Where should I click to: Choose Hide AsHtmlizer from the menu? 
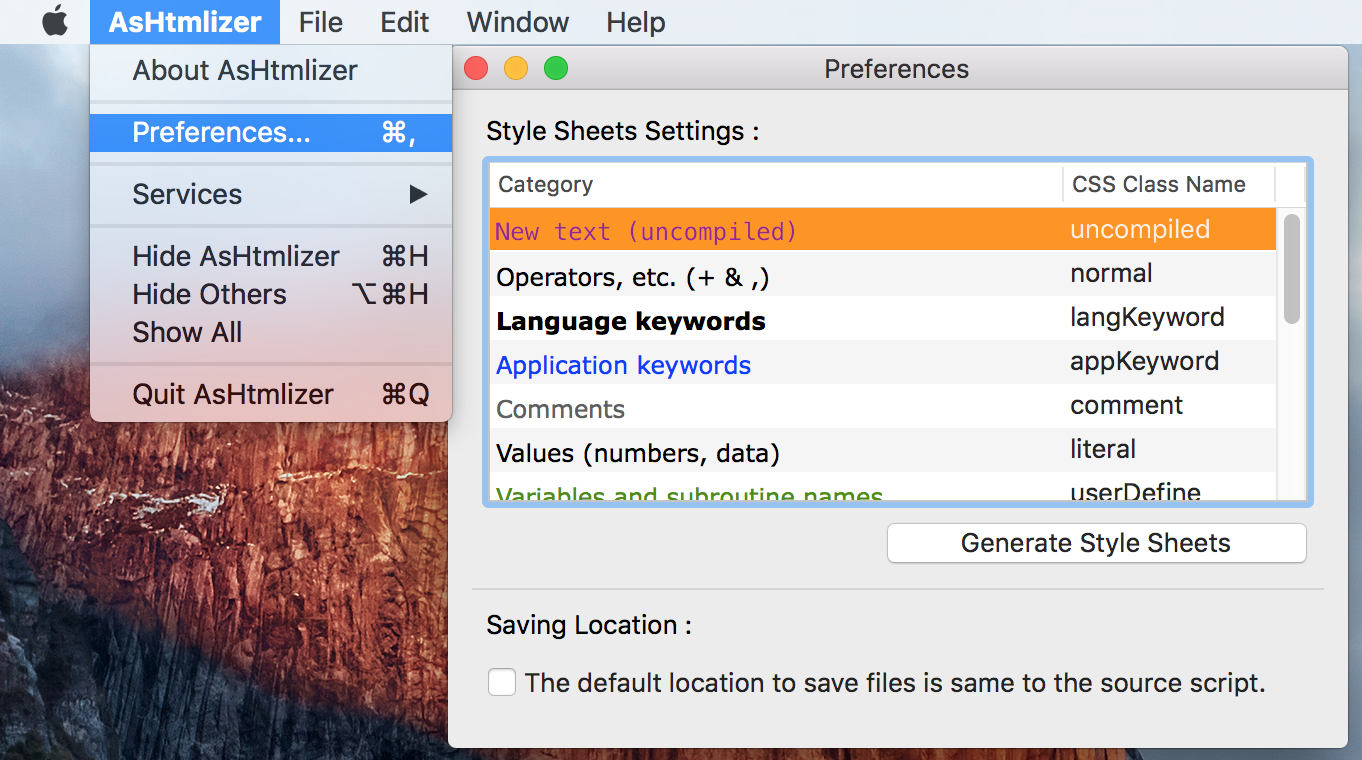(236, 257)
